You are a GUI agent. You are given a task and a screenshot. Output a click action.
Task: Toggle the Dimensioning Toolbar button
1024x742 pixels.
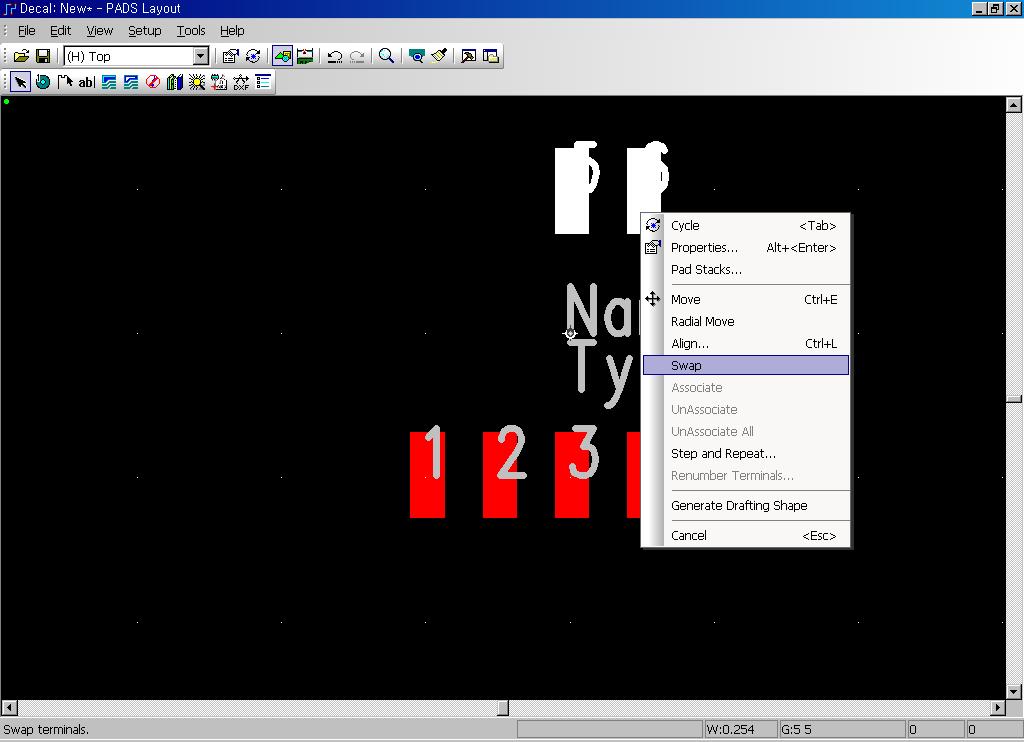[x=305, y=56]
